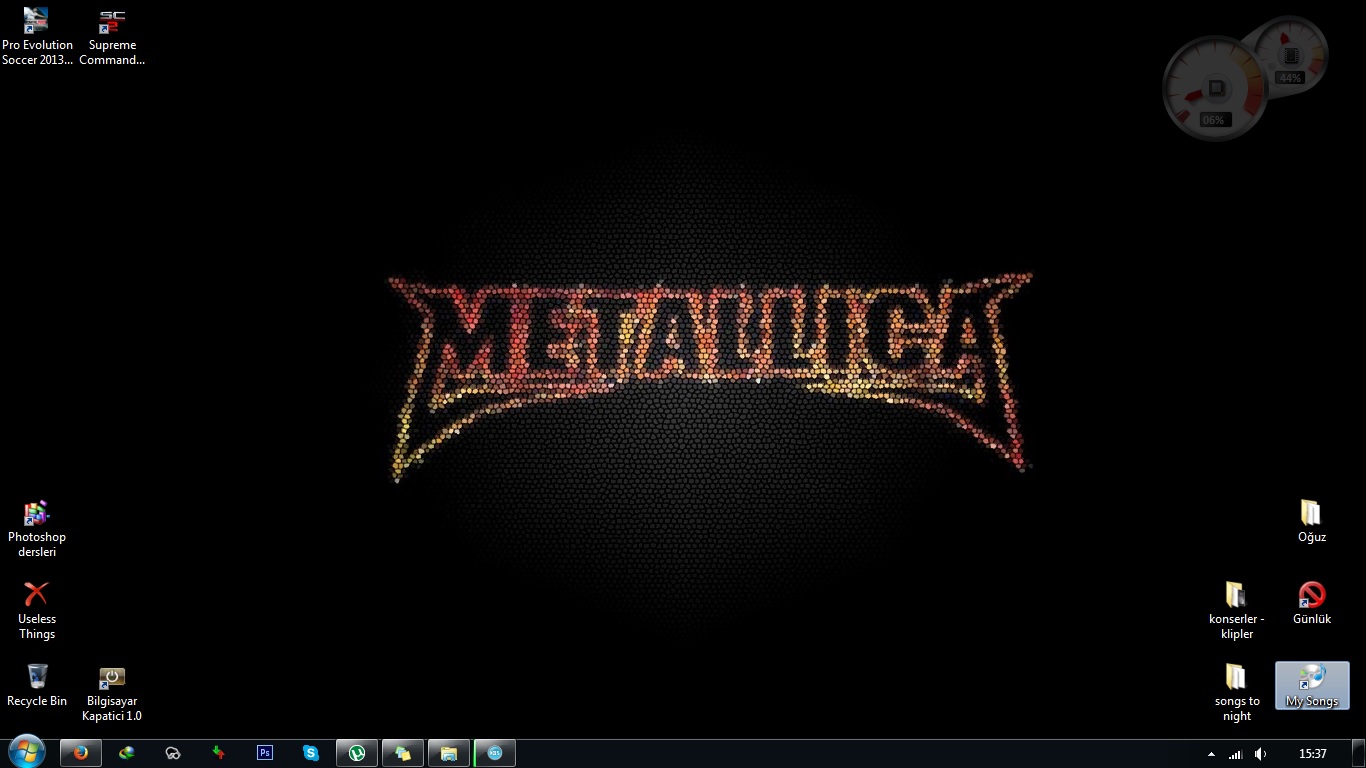Switch to the blue round taskbar app
Screen dimensions: 1366x768
point(495,753)
